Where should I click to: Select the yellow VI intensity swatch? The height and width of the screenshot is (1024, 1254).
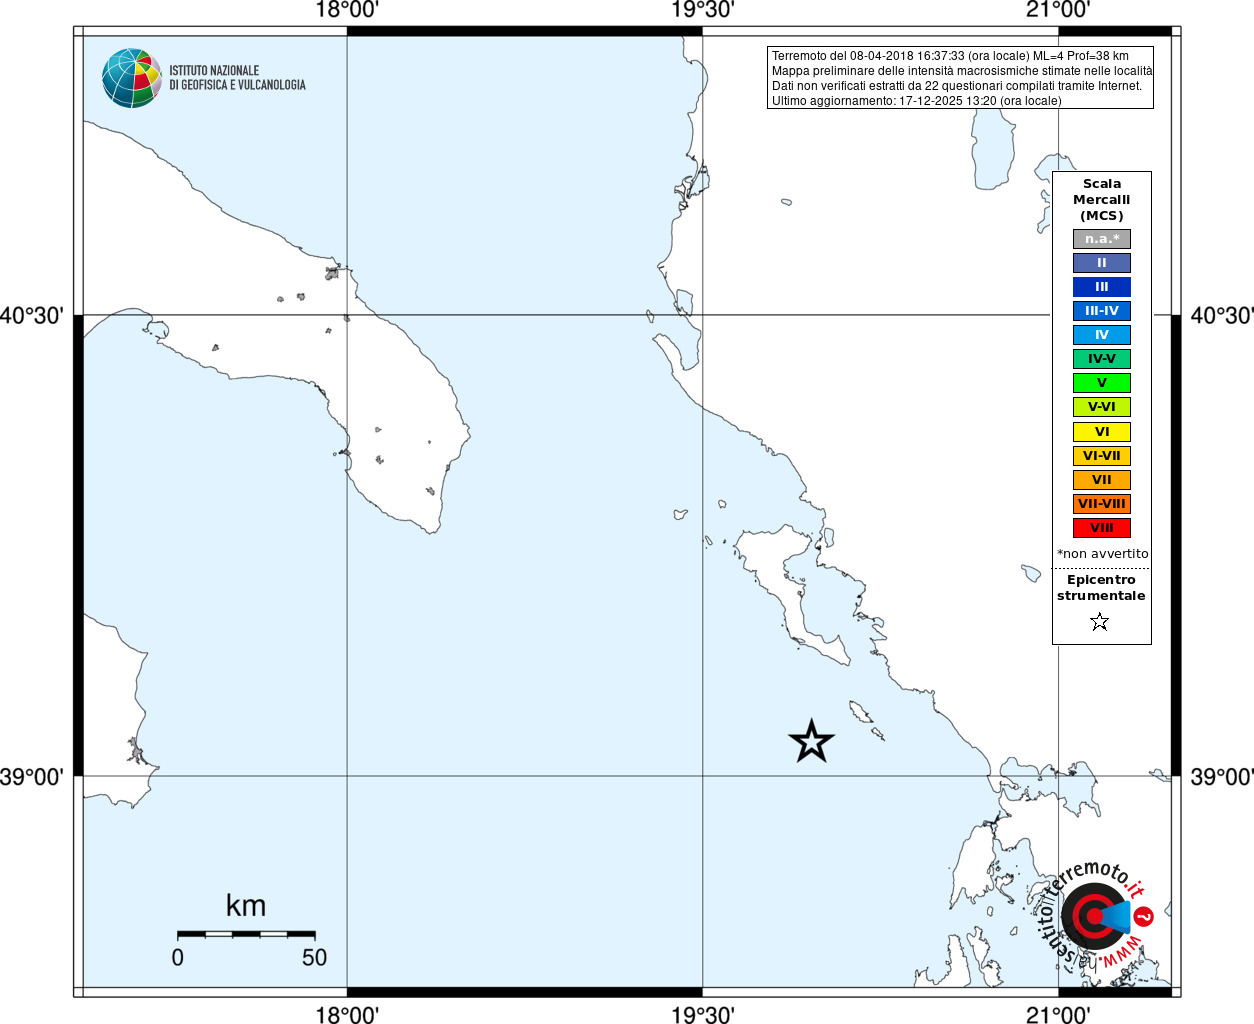[x=1102, y=432]
